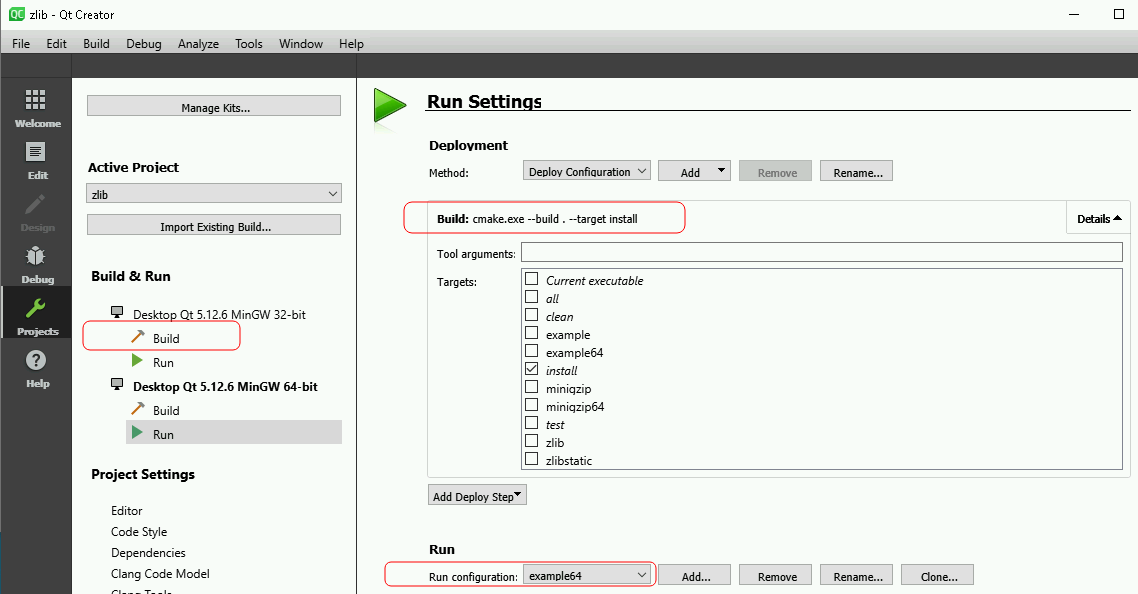Tick the 'example64' target checkbox
Screen dimensions: 1138x594
point(531,351)
